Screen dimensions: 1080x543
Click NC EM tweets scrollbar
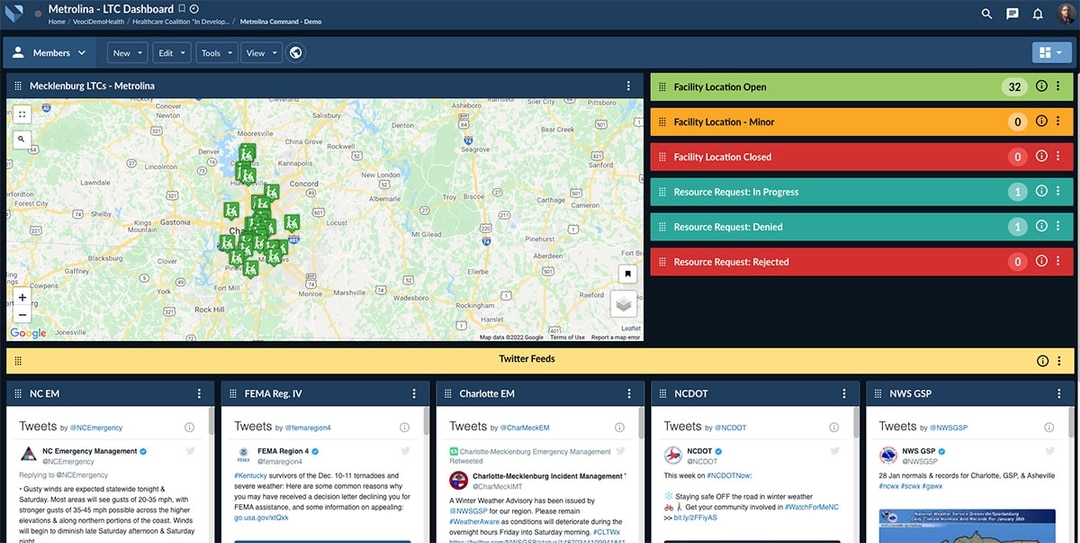[211, 421]
